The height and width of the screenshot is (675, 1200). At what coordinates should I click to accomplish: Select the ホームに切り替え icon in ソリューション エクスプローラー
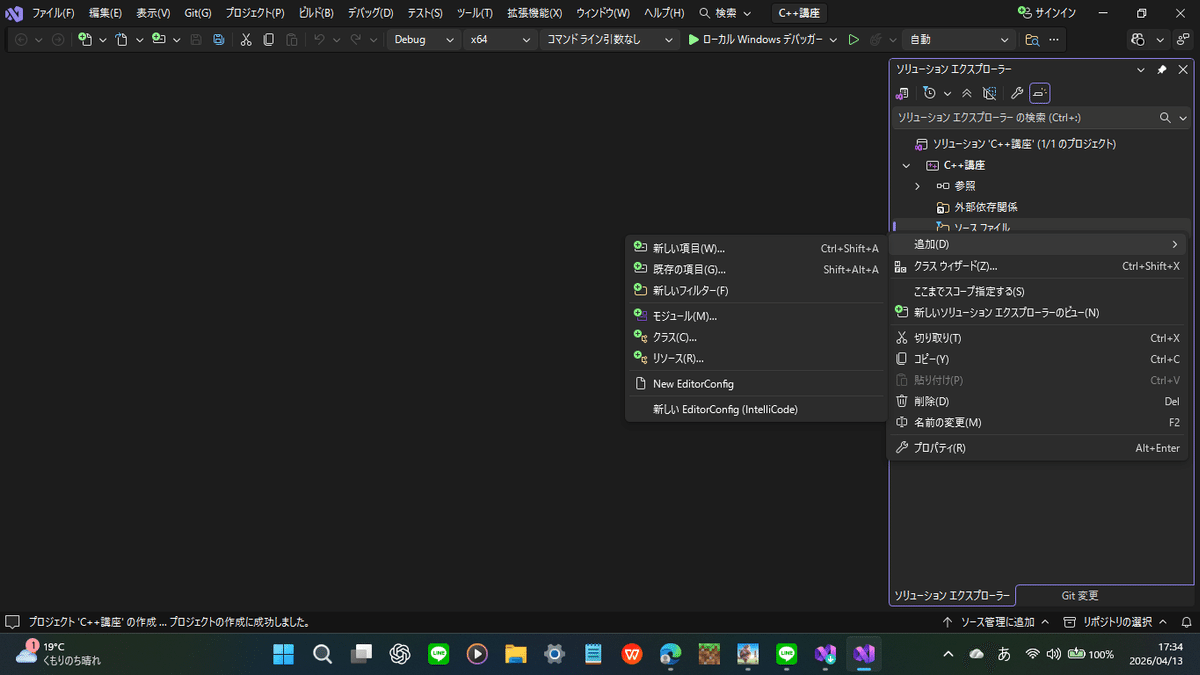coord(901,92)
